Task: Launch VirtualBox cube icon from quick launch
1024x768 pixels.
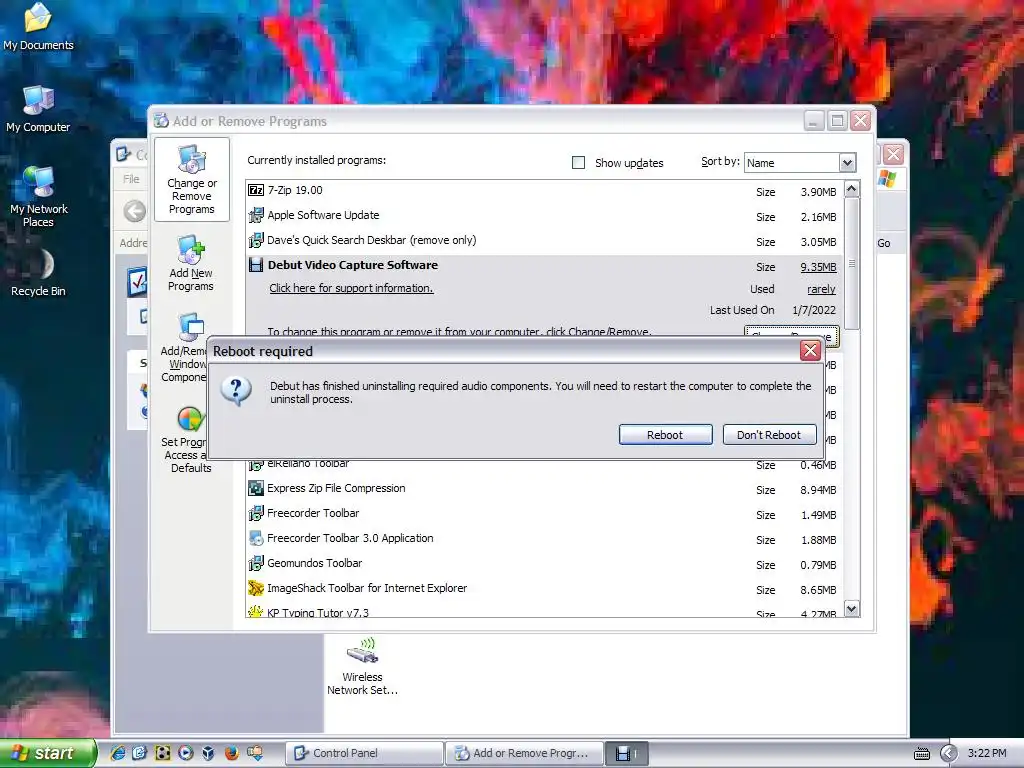Action: point(208,753)
